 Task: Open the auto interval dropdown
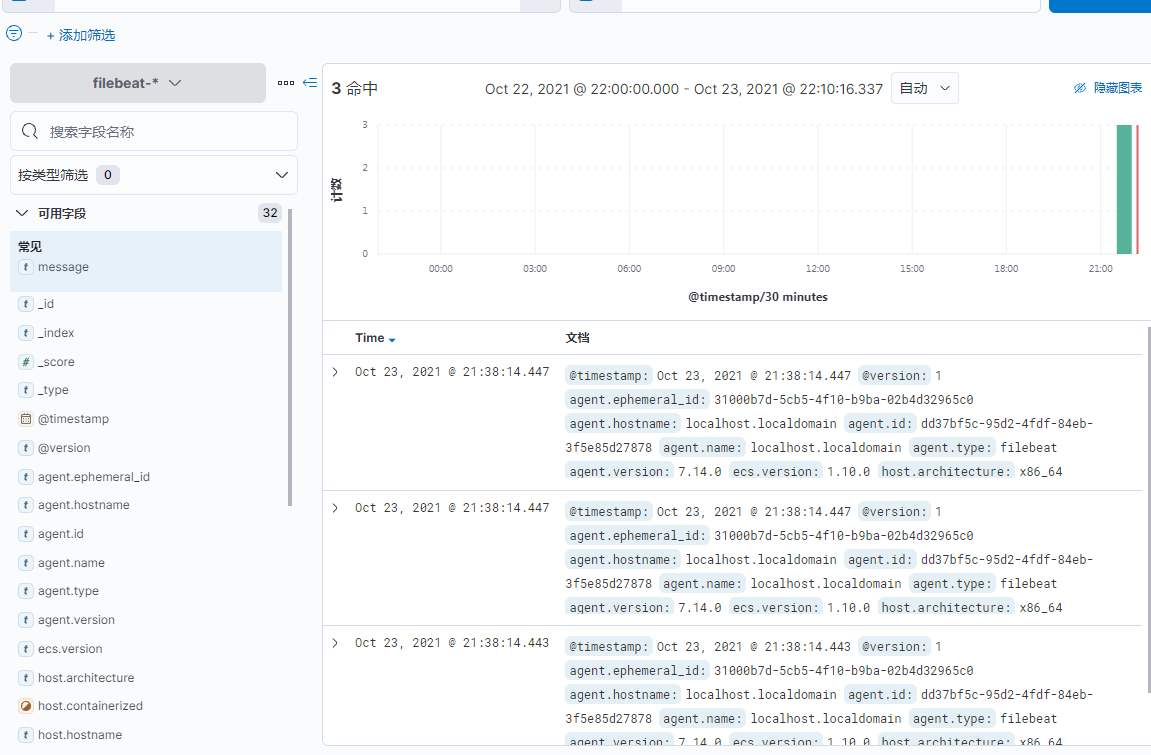pyautogui.click(x=924, y=88)
